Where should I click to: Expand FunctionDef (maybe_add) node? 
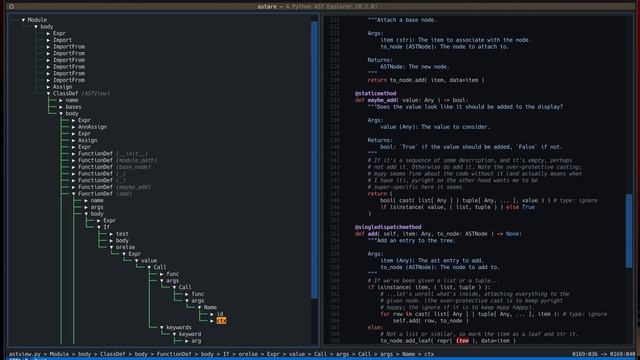coord(74,187)
